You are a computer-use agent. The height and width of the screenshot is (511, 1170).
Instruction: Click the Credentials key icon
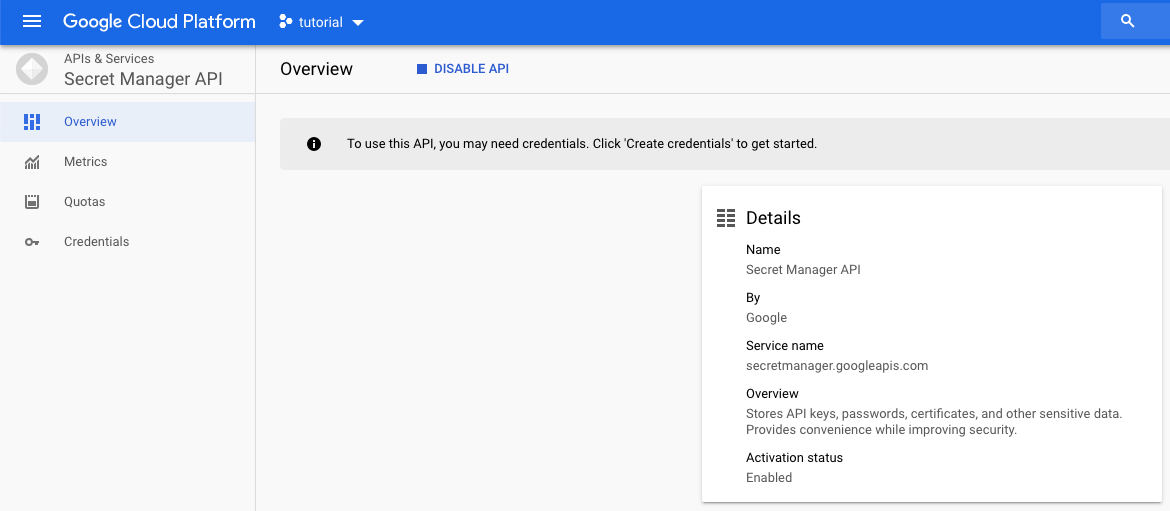pyautogui.click(x=32, y=242)
